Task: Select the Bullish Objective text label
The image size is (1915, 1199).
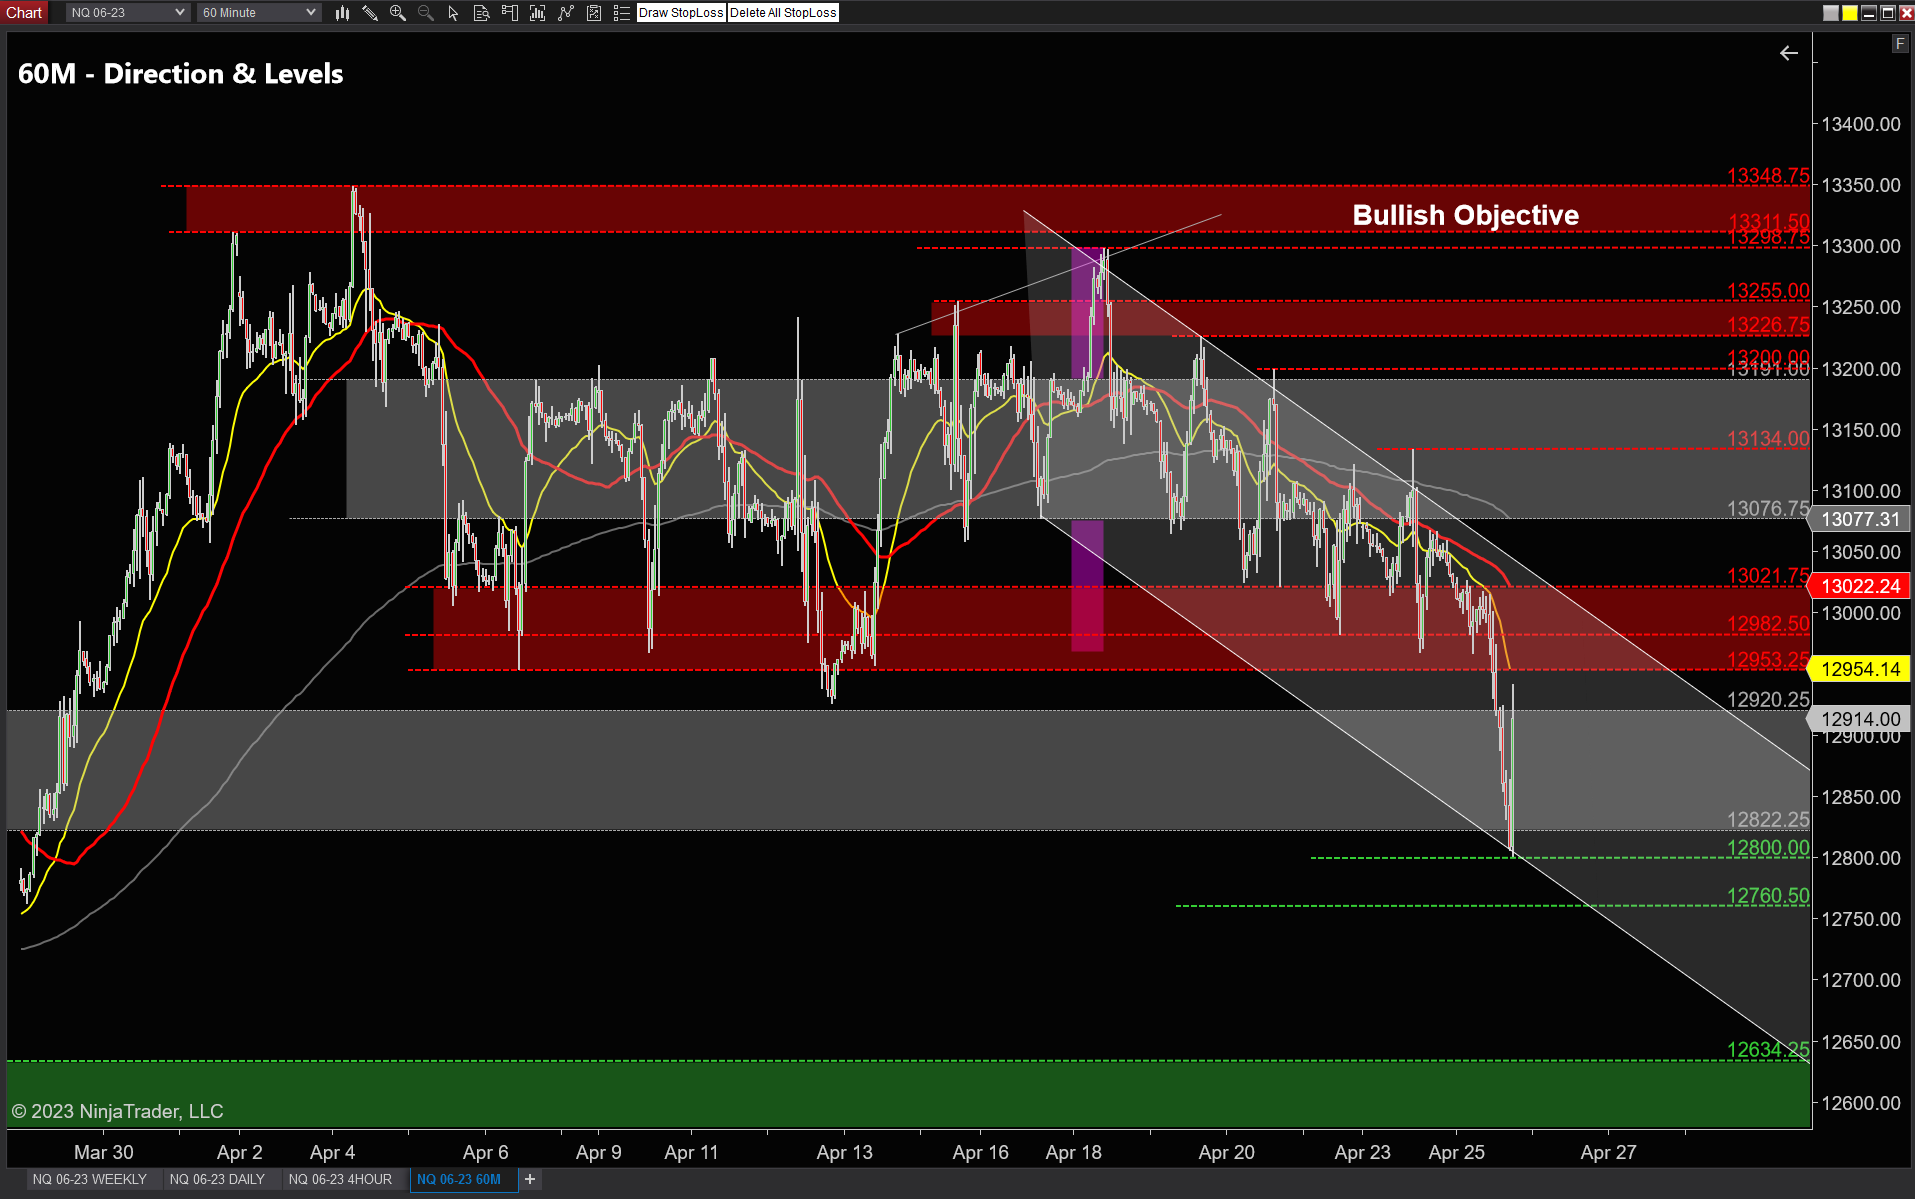Action: coord(1465,216)
